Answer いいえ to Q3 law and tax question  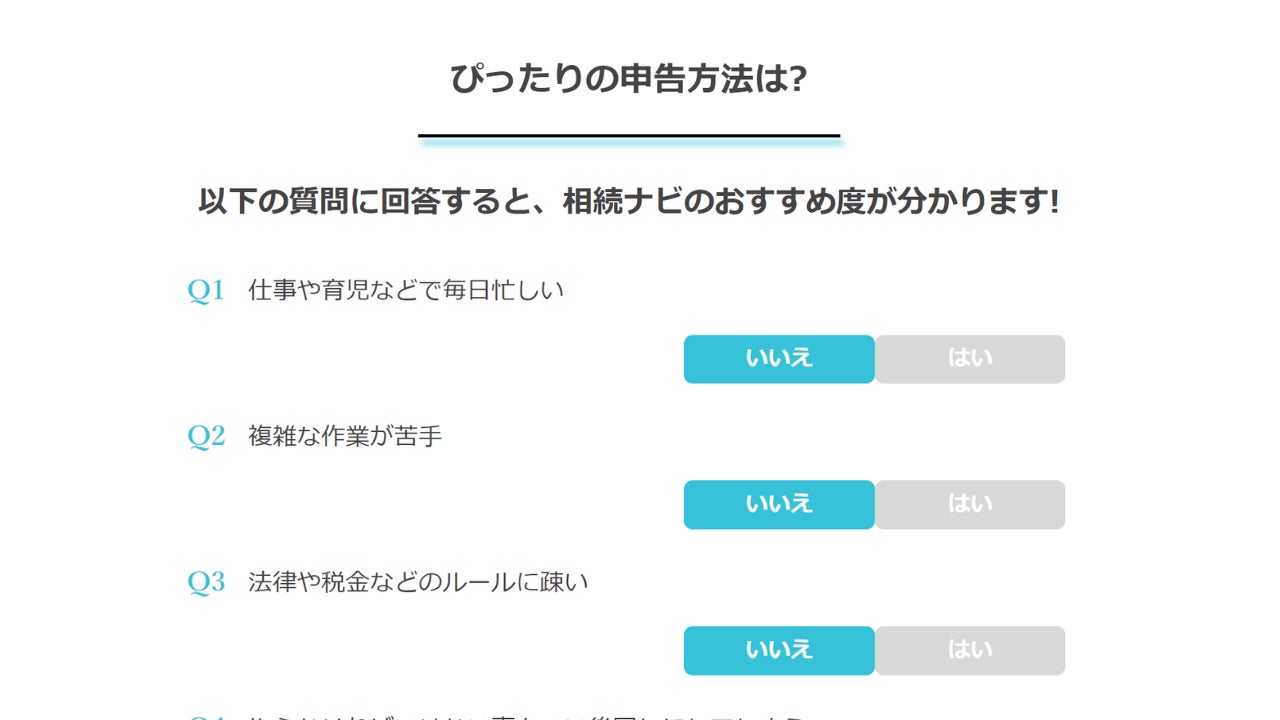click(779, 651)
